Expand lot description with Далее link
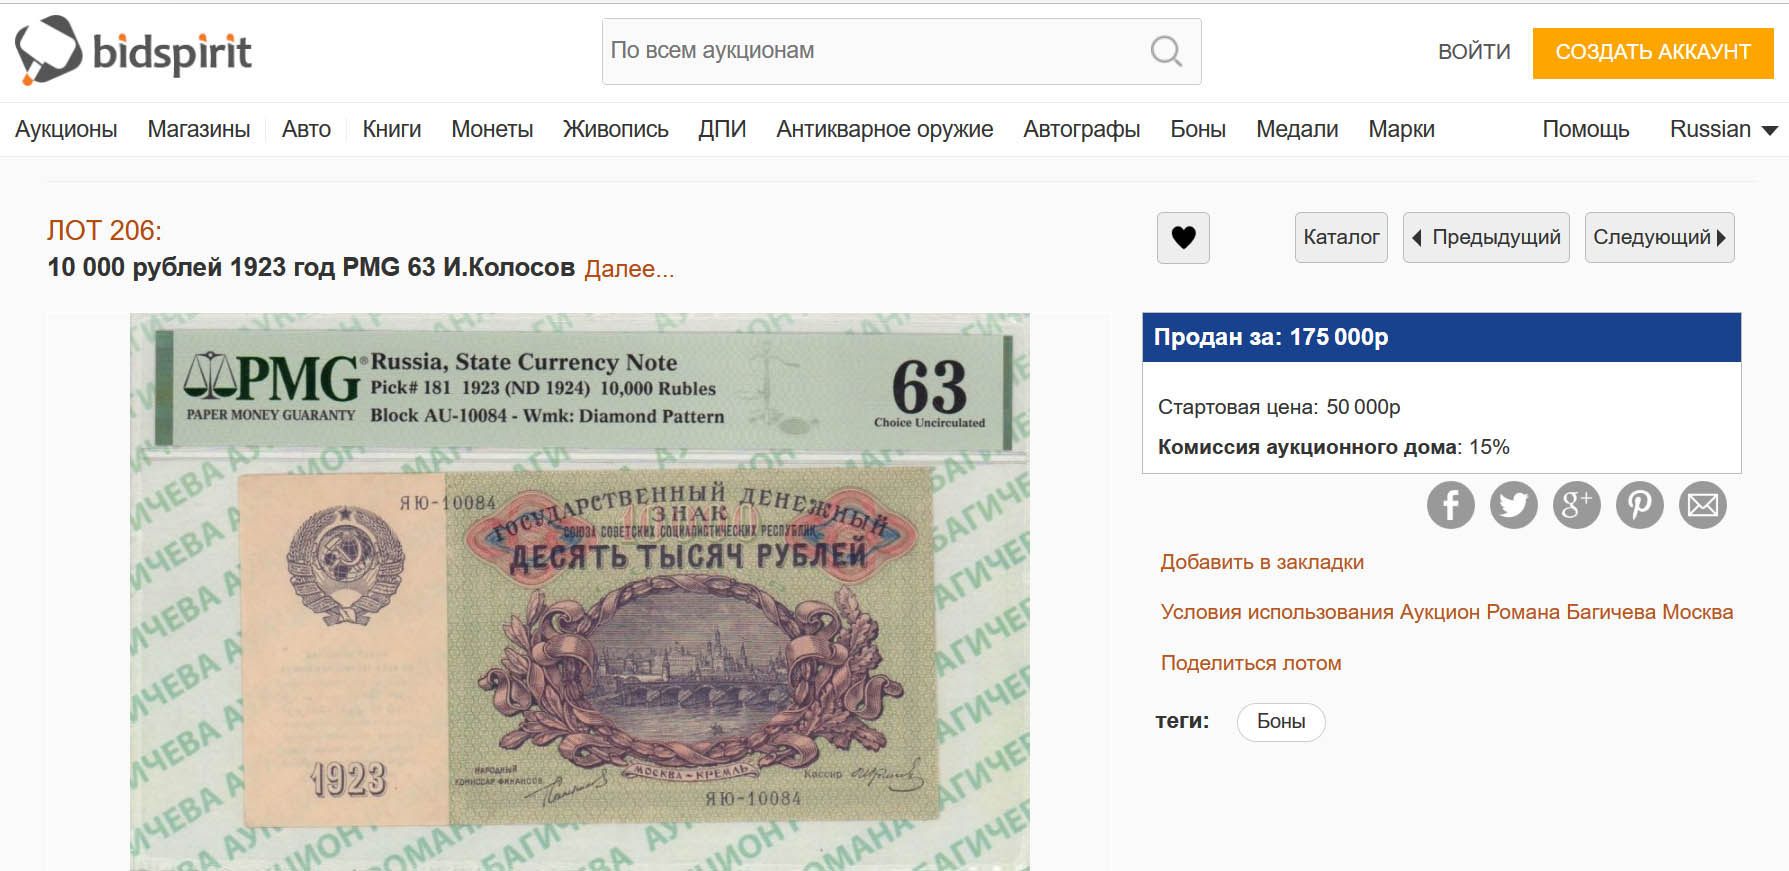Image resolution: width=1789 pixels, height=871 pixels. click(x=629, y=268)
